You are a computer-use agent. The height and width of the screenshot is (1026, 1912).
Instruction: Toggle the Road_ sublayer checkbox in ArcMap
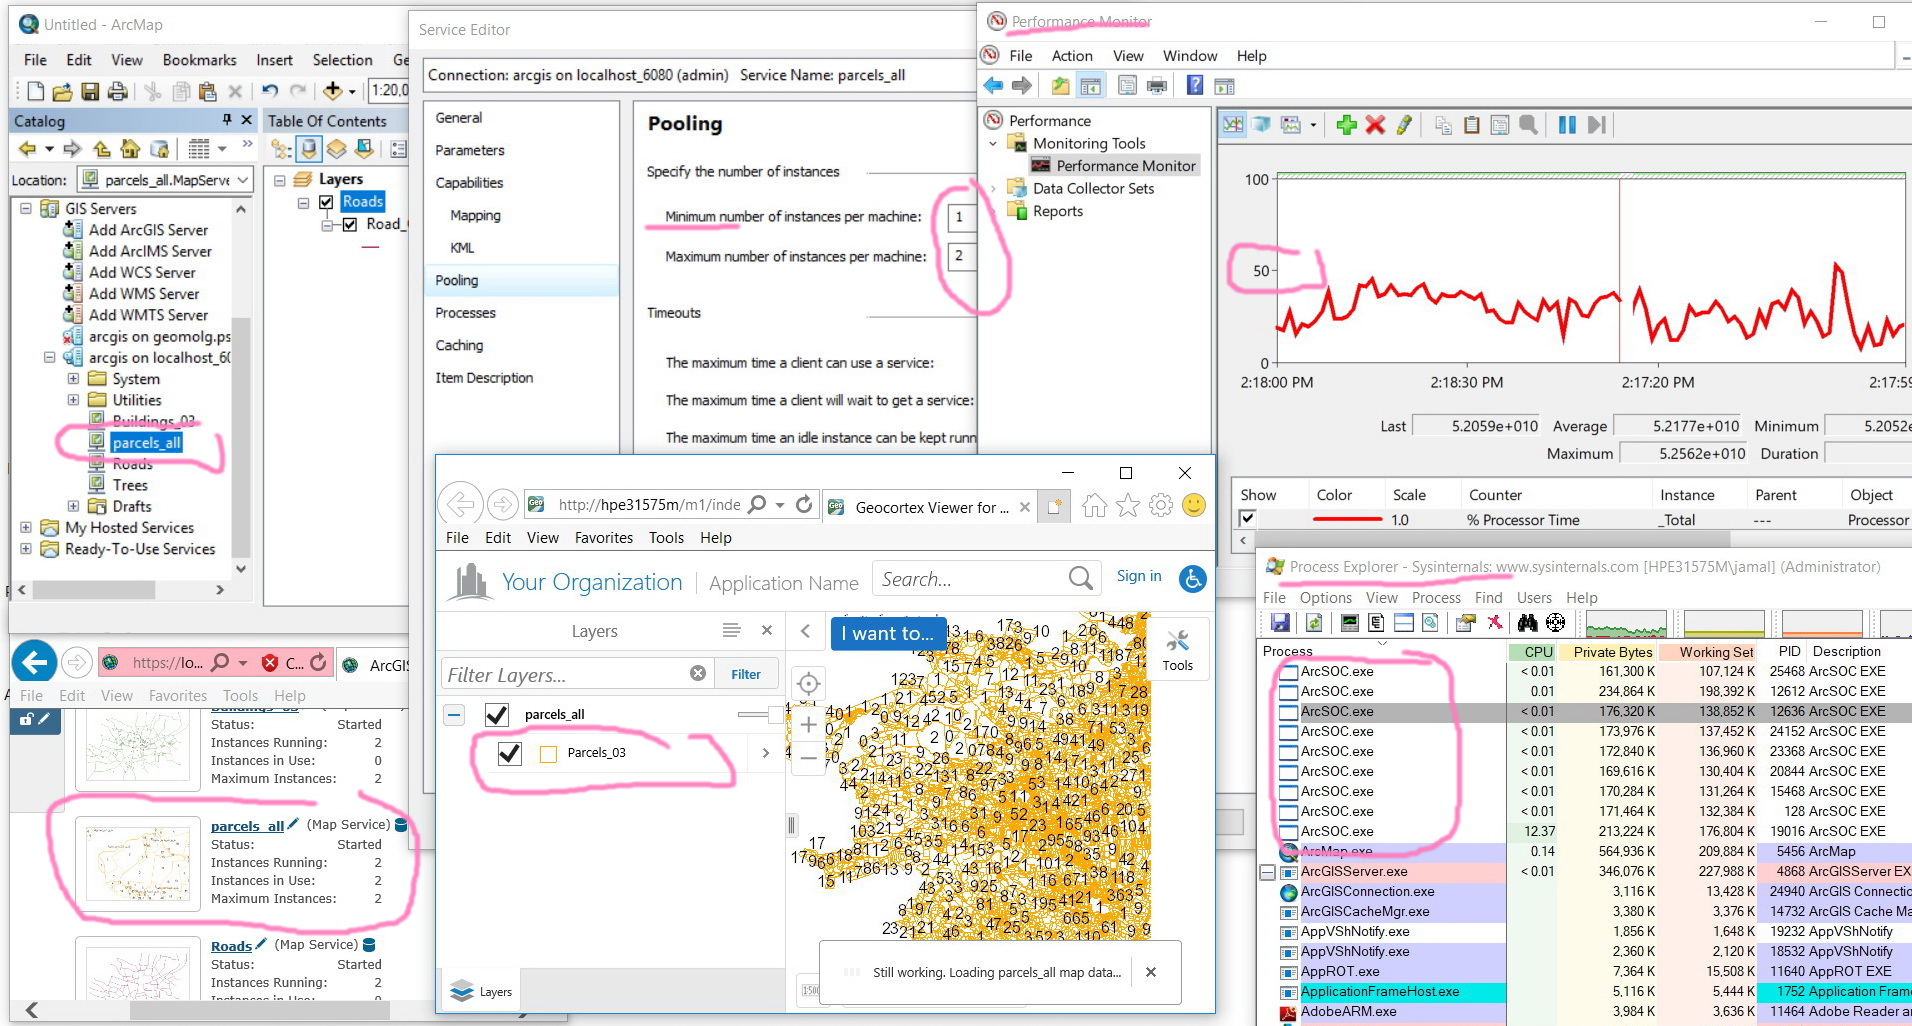[349, 225]
